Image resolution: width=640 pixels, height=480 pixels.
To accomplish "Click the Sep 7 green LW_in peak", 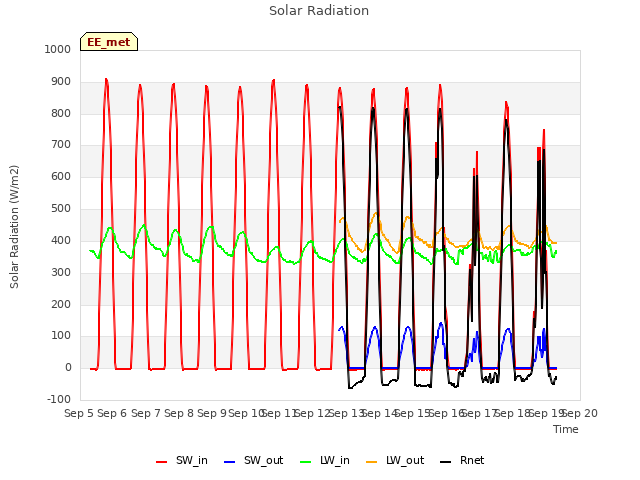I will [x=144, y=225].
